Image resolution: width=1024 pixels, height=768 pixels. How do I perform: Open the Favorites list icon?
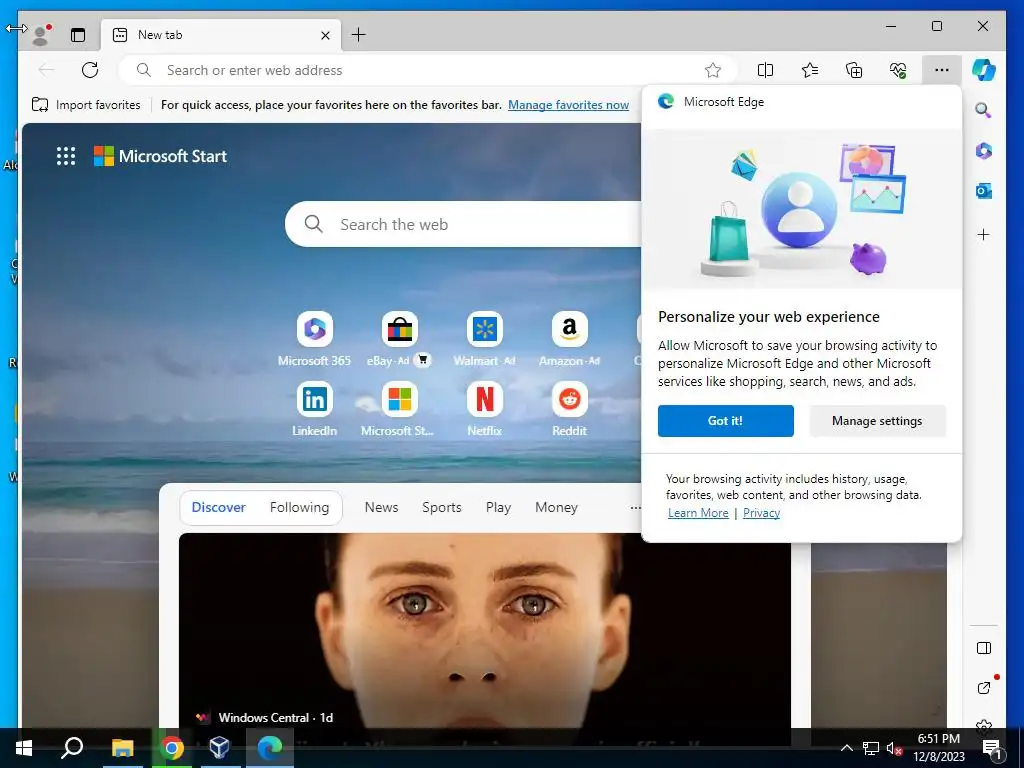(x=810, y=70)
